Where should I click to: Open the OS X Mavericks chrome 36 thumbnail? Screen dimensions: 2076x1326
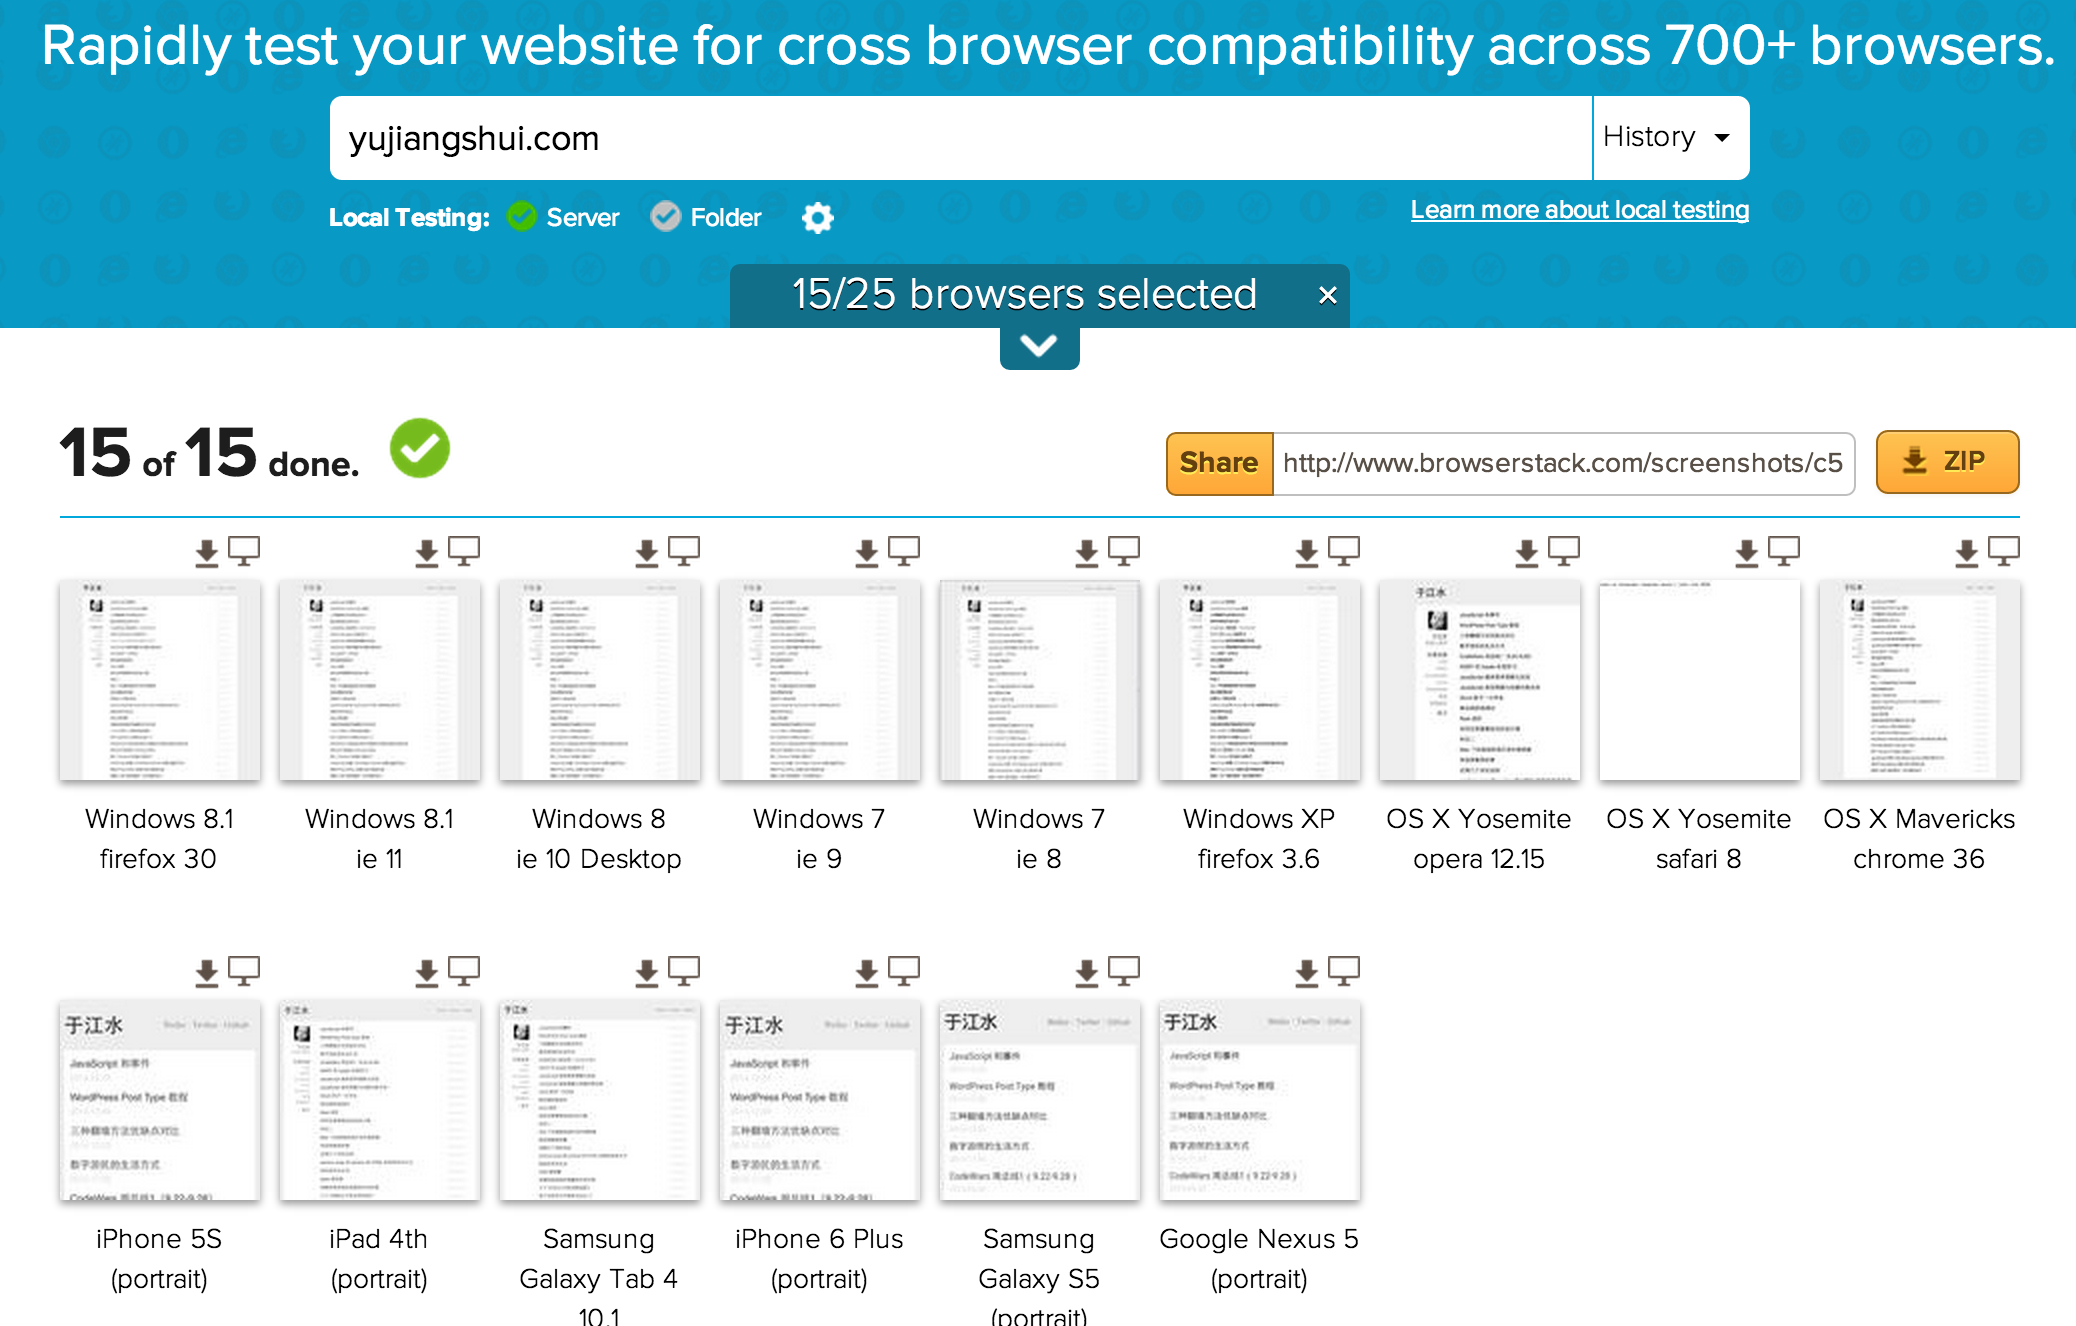point(1919,680)
